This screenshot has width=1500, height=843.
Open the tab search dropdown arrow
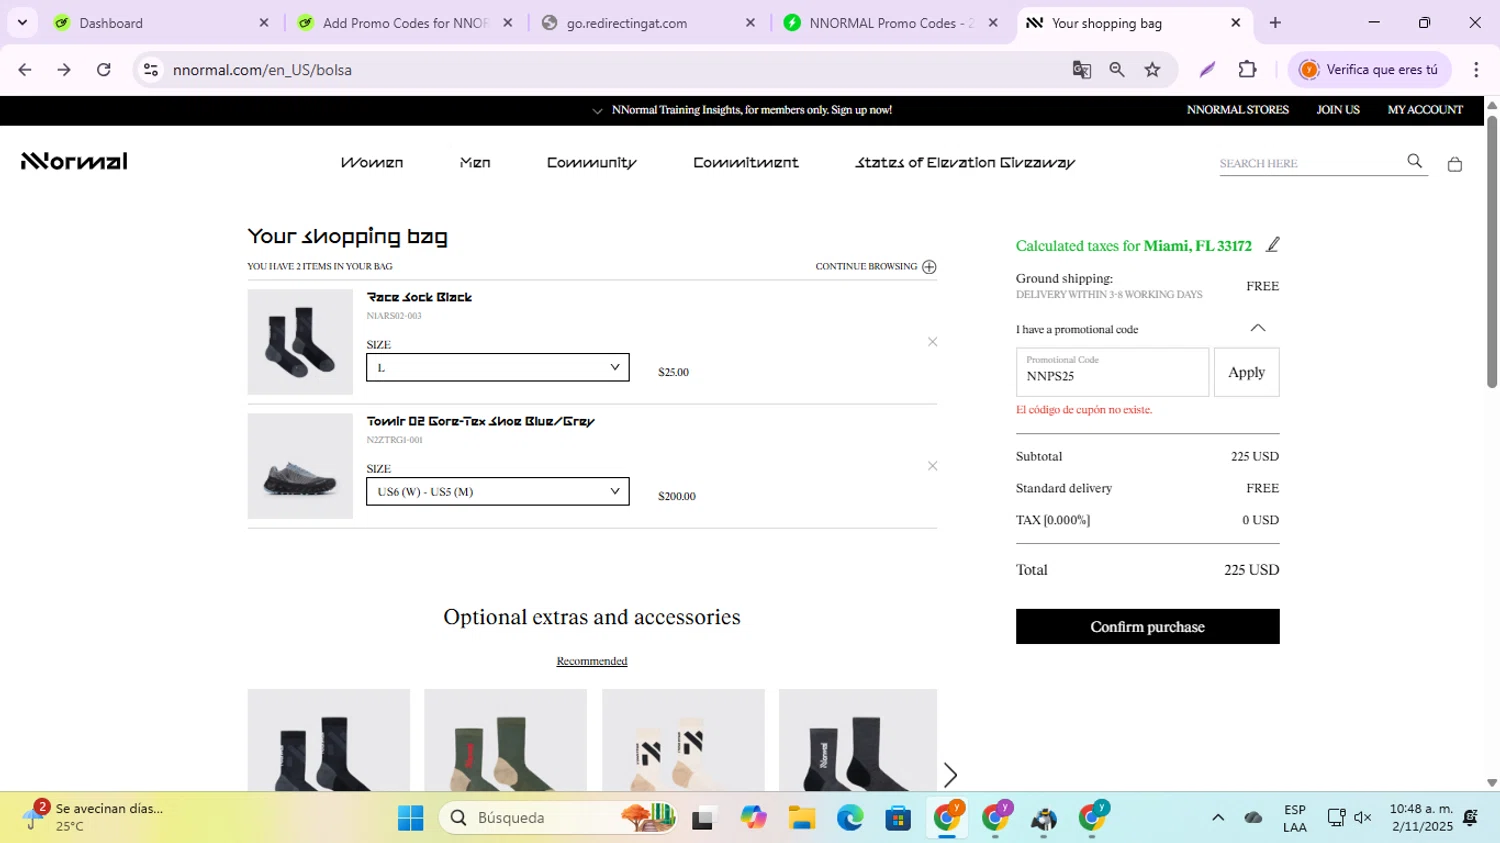coord(22,23)
